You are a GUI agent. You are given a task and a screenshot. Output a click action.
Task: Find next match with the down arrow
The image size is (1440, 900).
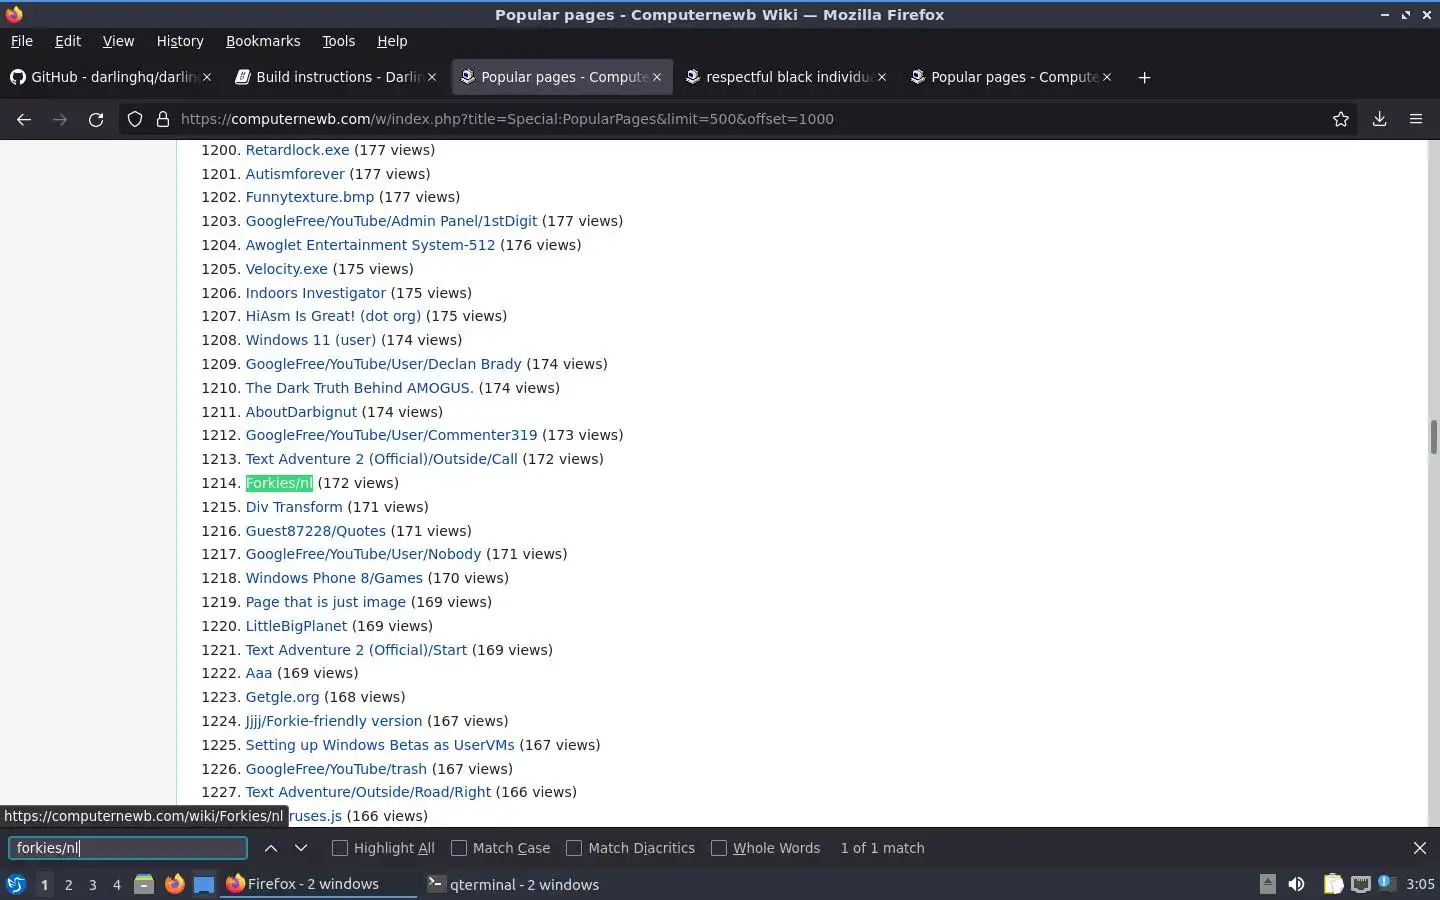click(x=301, y=848)
